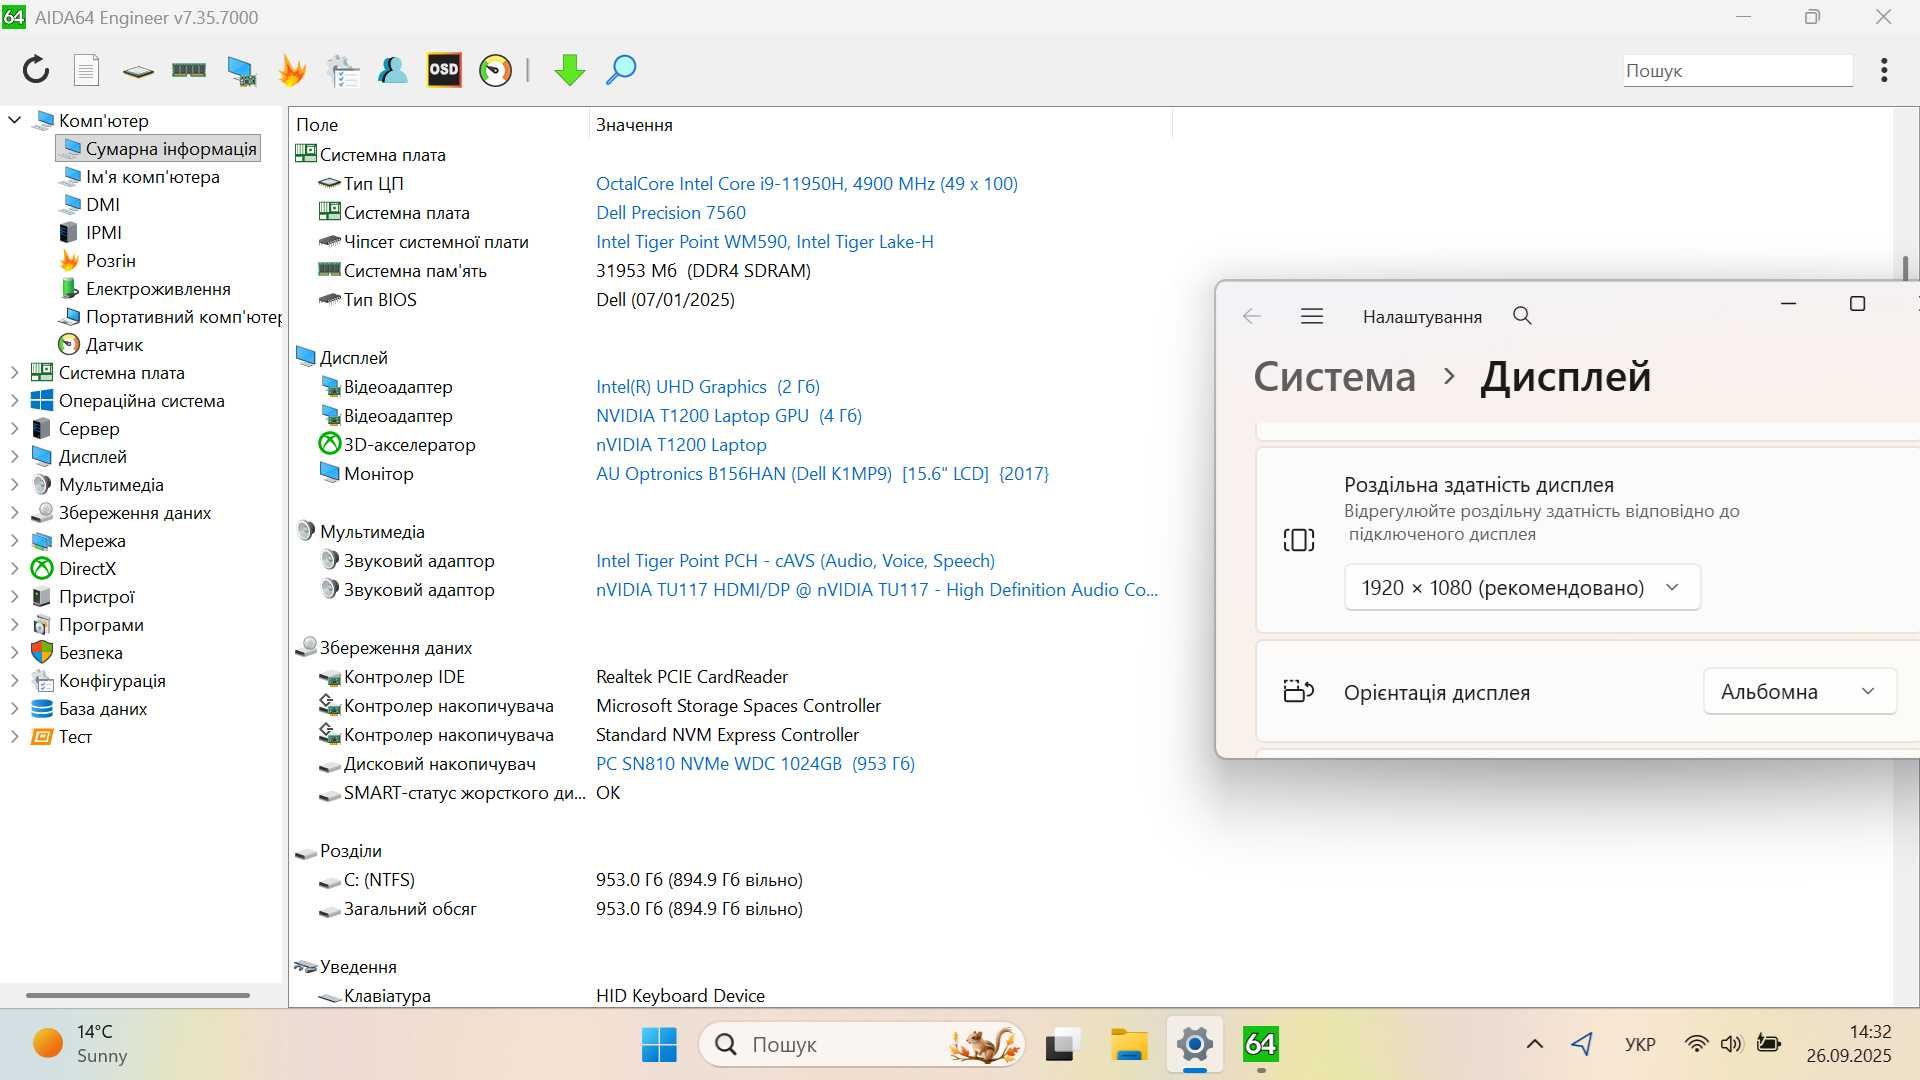The width and height of the screenshot is (1920, 1080).
Task: Open Task View taskbar icon
Action: tap(1062, 1044)
